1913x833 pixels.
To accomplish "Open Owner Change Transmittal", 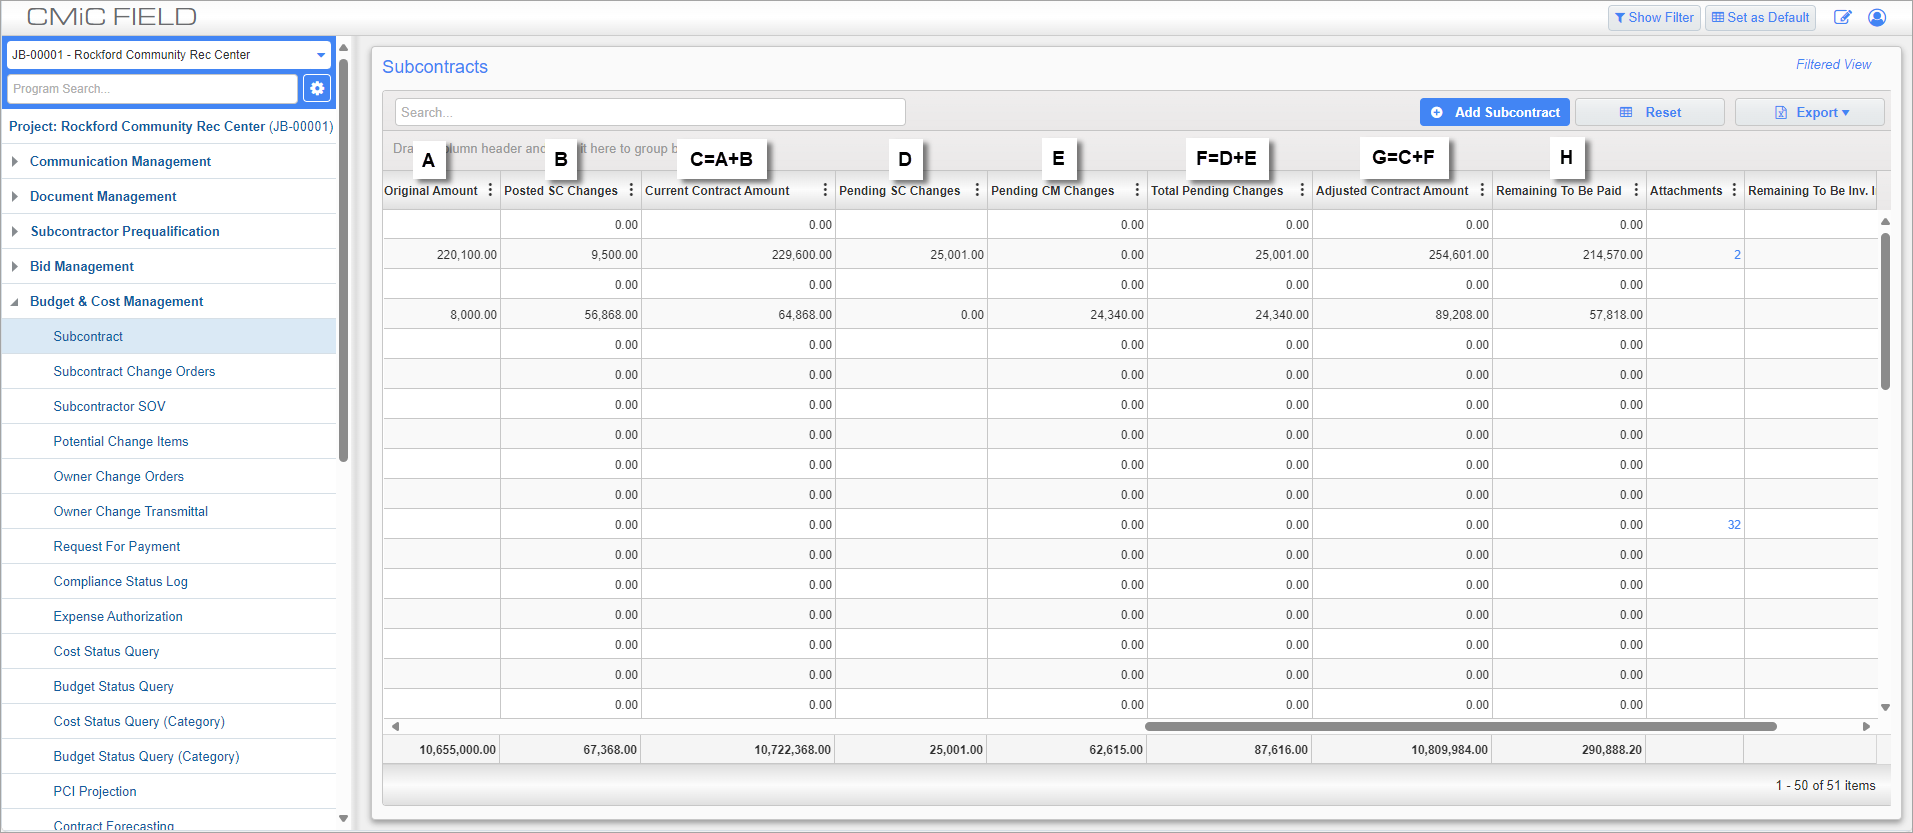I will 130,511.
